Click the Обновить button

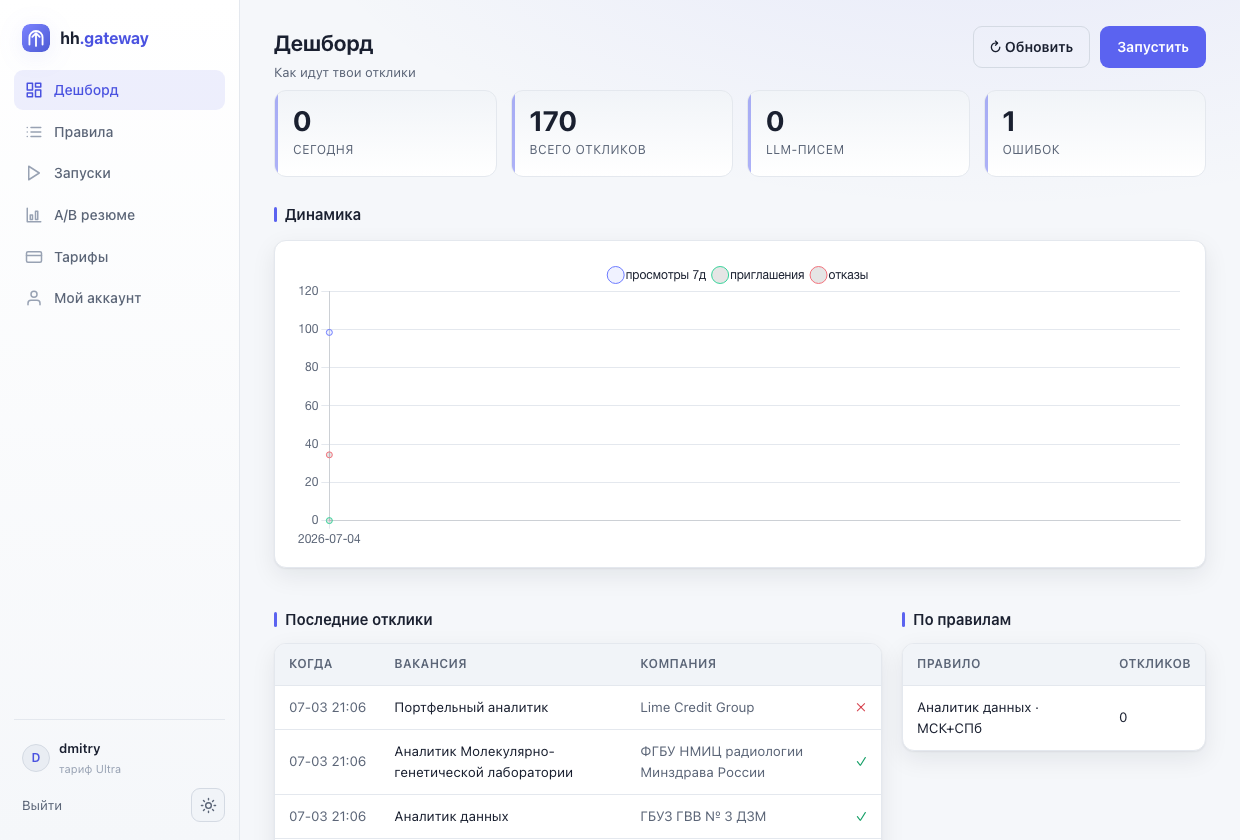click(x=1031, y=47)
